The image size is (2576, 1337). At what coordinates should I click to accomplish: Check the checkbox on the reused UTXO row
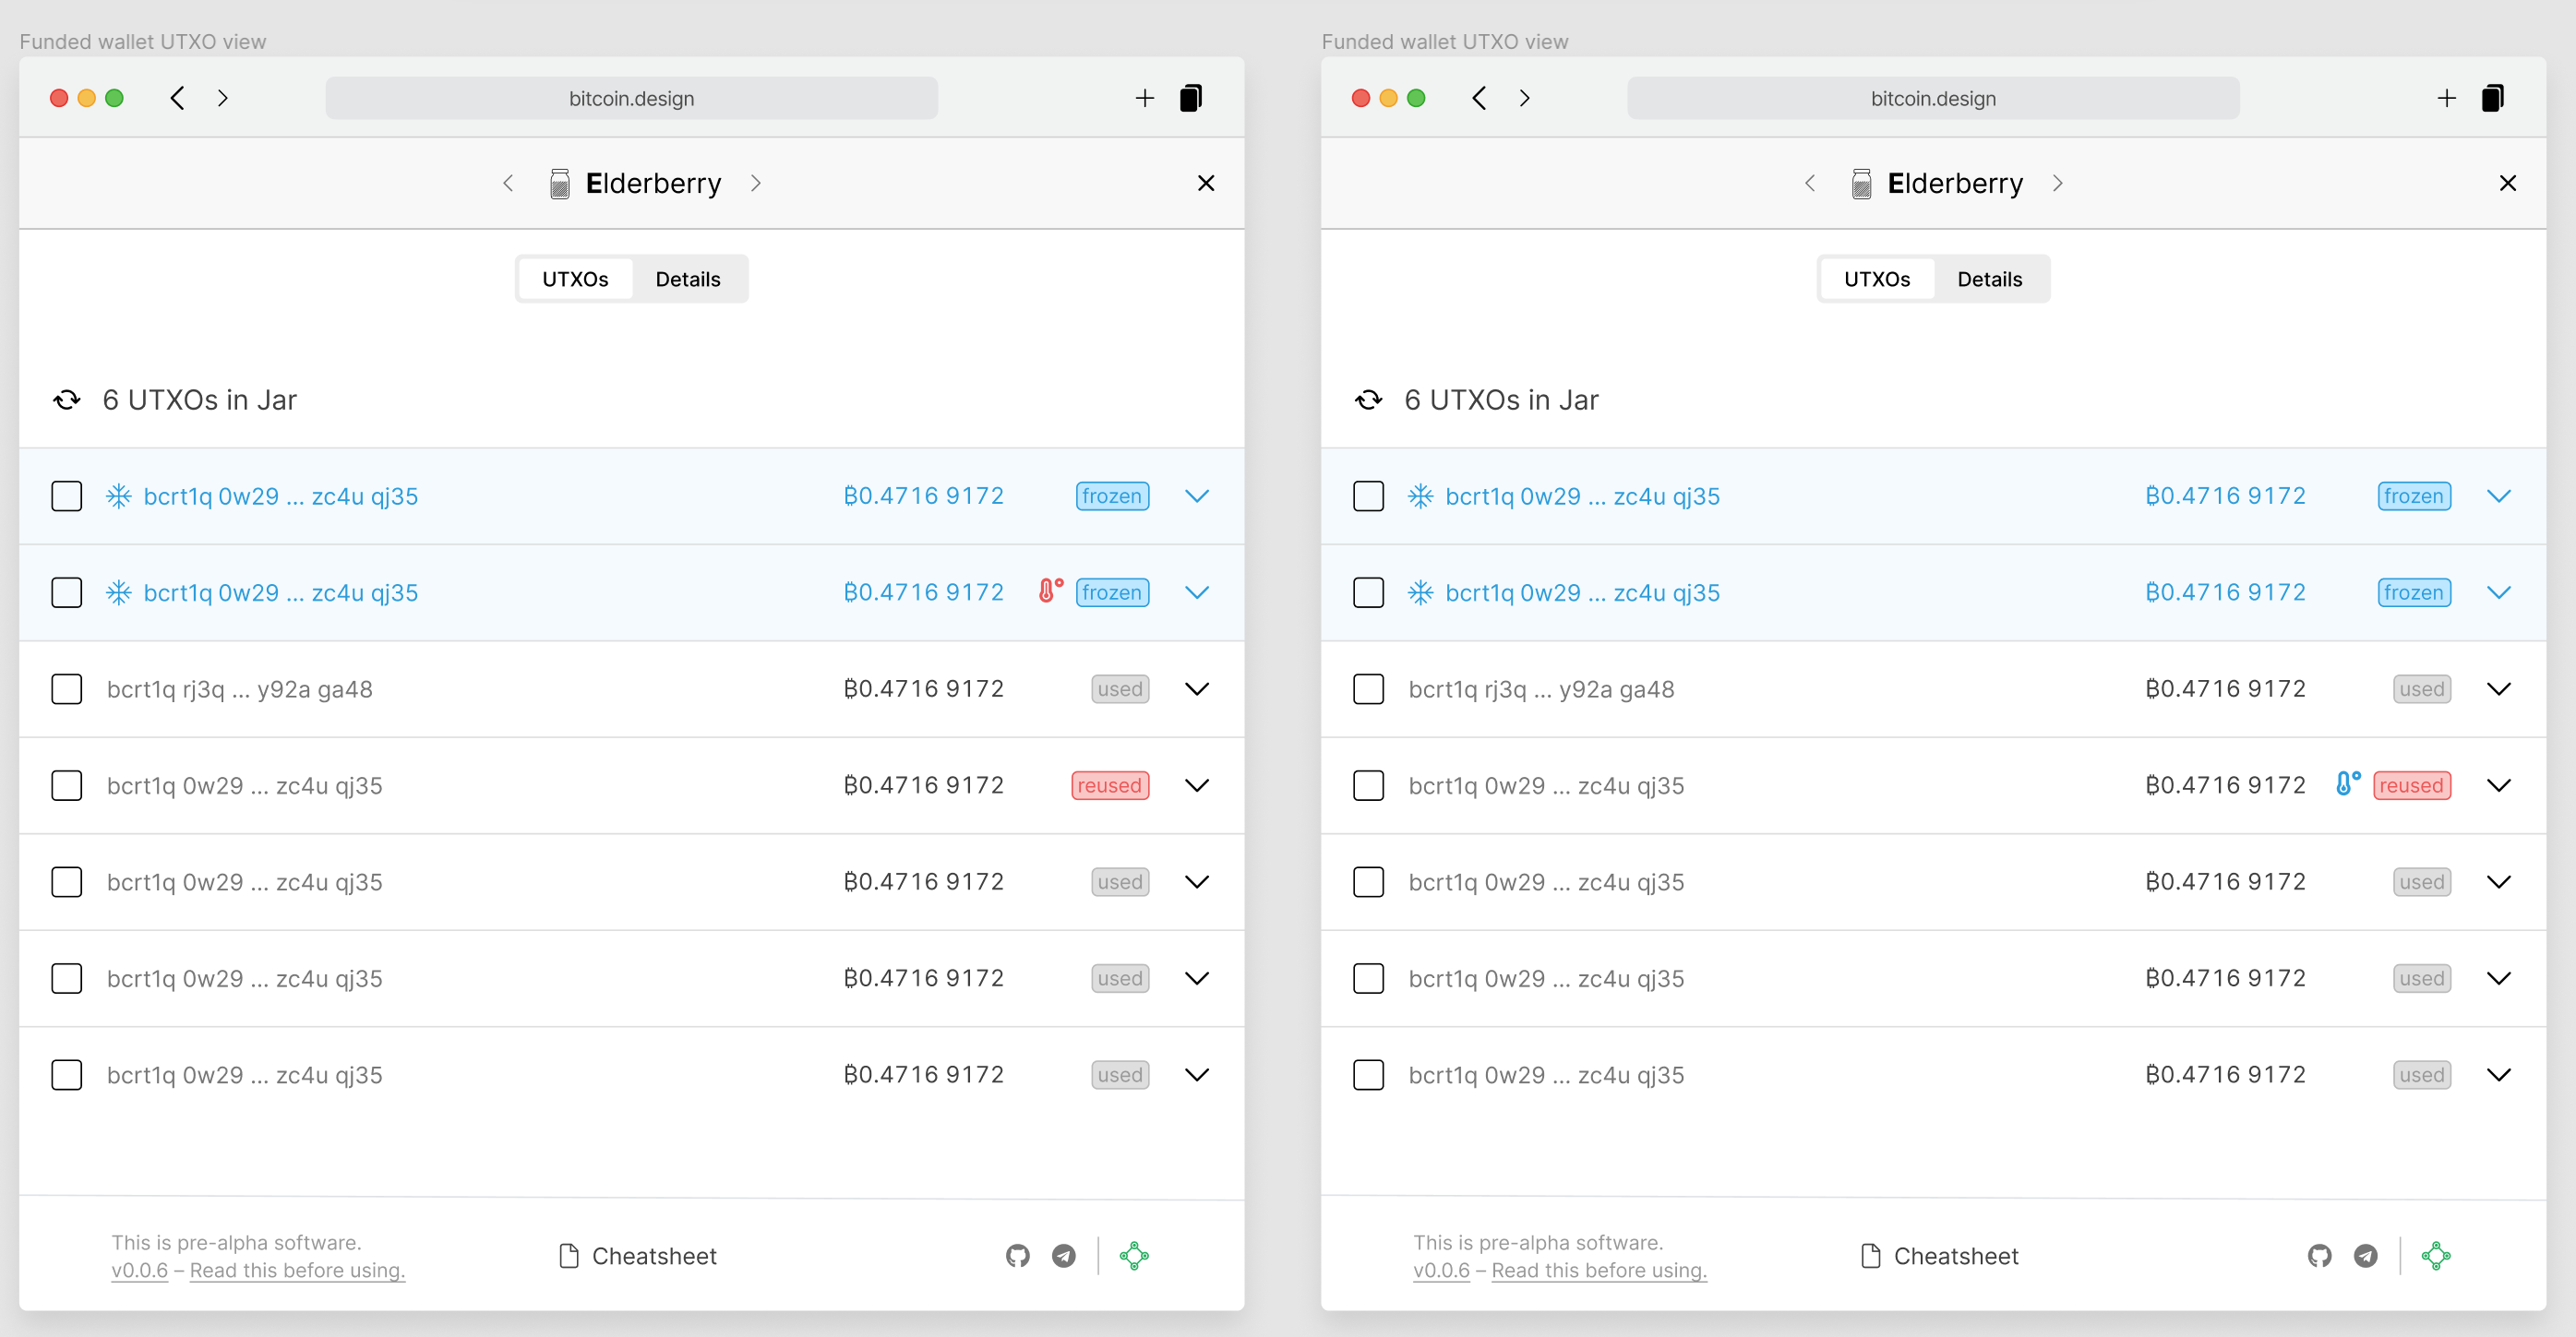pos(66,785)
